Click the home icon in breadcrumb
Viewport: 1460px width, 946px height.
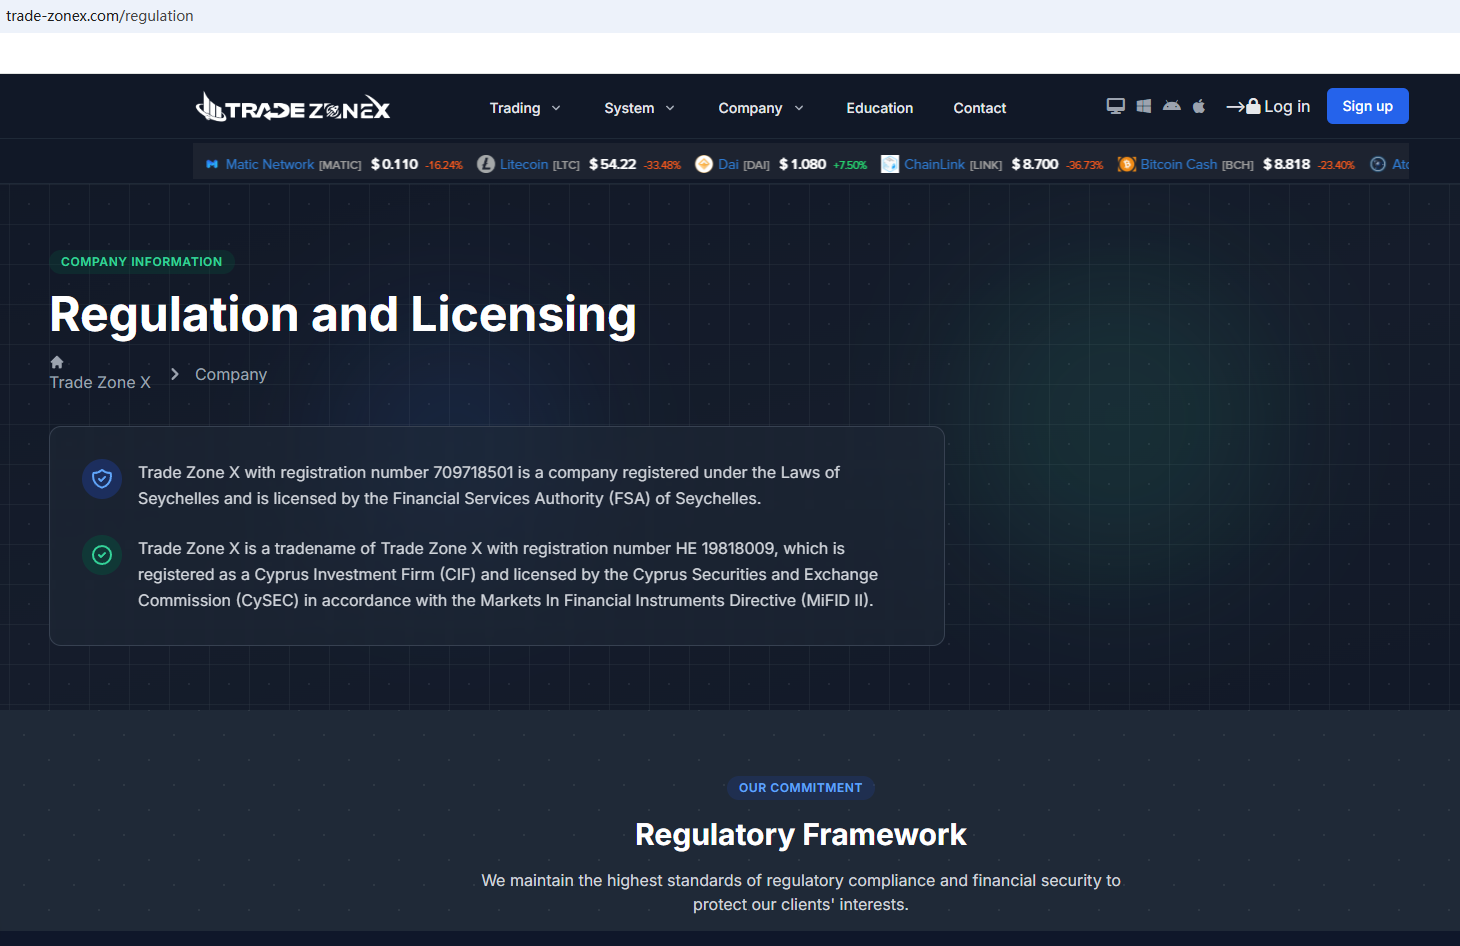click(x=57, y=362)
